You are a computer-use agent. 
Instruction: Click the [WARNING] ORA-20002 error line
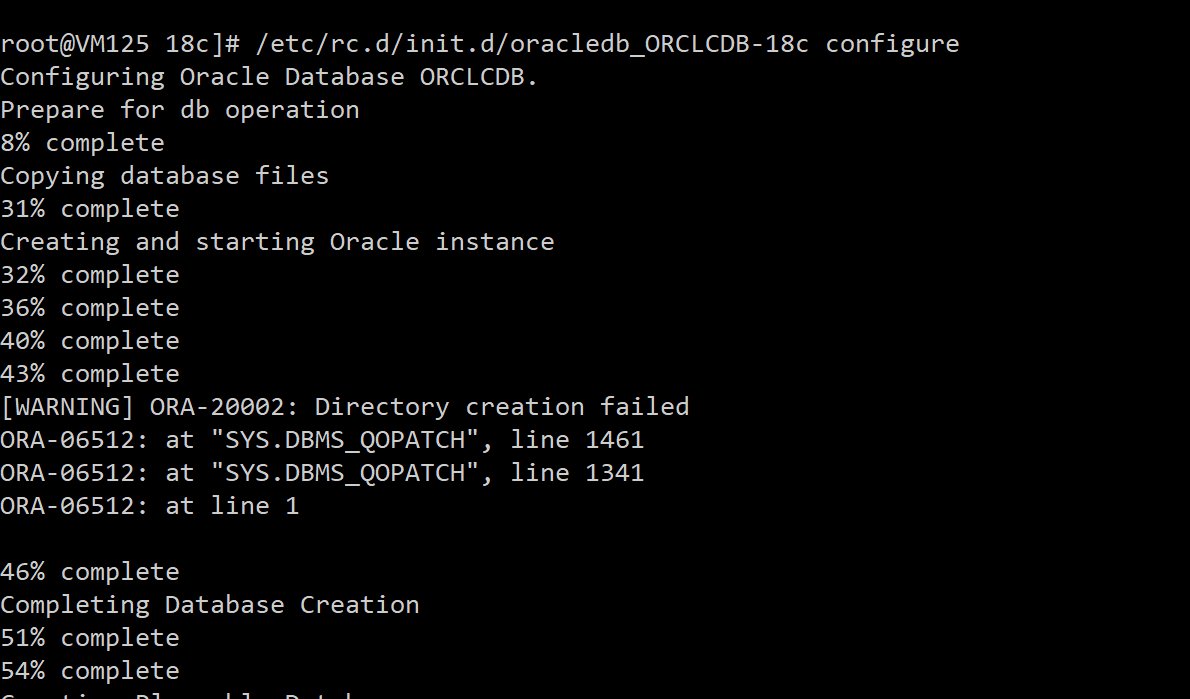pos(345,407)
